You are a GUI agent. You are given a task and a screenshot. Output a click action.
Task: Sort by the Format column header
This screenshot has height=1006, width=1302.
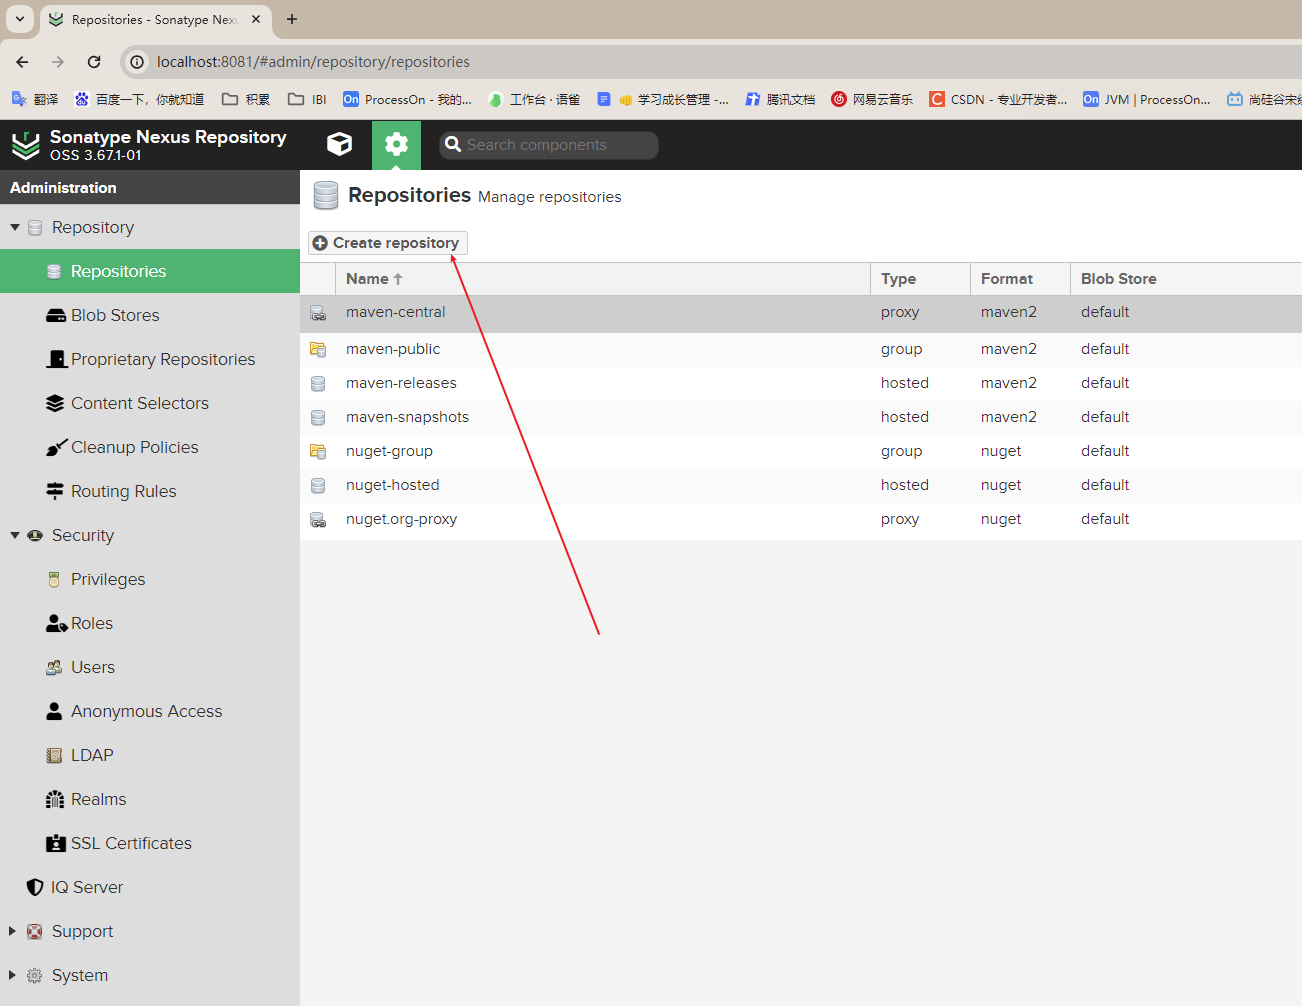point(1020,279)
